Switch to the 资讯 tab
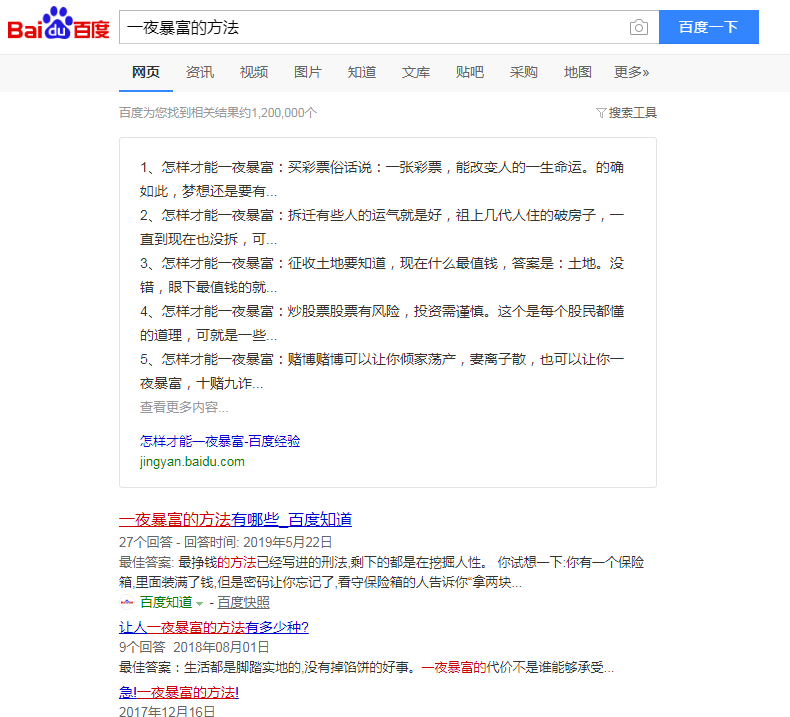The width and height of the screenshot is (790, 717). tap(200, 73)
